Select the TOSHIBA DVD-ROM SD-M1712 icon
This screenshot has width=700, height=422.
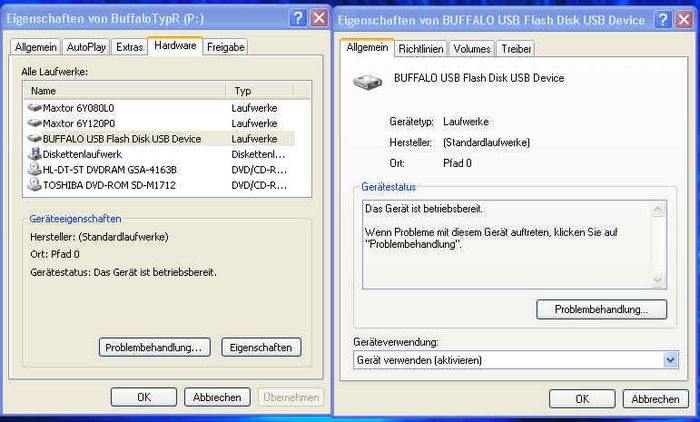coord(34,184)
